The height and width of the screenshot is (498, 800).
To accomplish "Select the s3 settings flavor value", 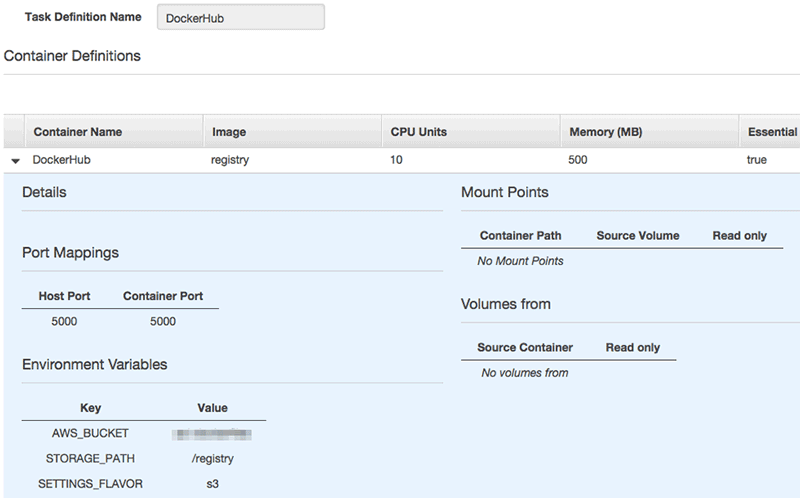I will [213, 484].
